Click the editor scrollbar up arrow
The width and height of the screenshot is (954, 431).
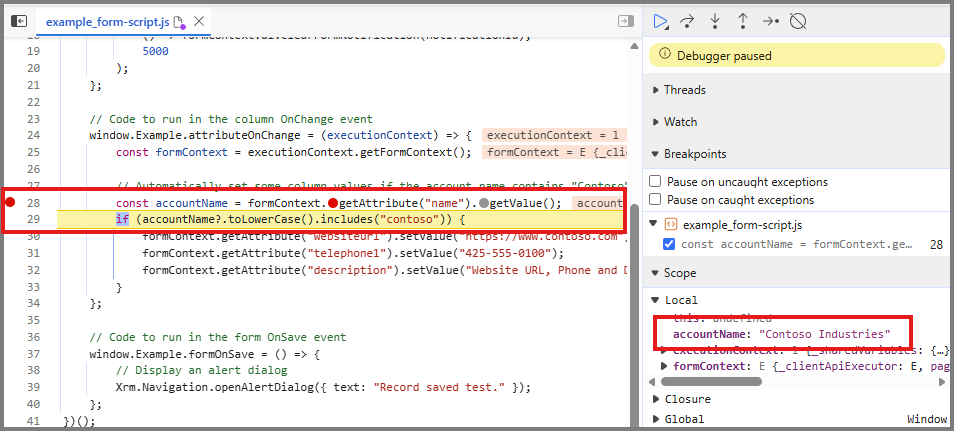click(x=633, y=46)
